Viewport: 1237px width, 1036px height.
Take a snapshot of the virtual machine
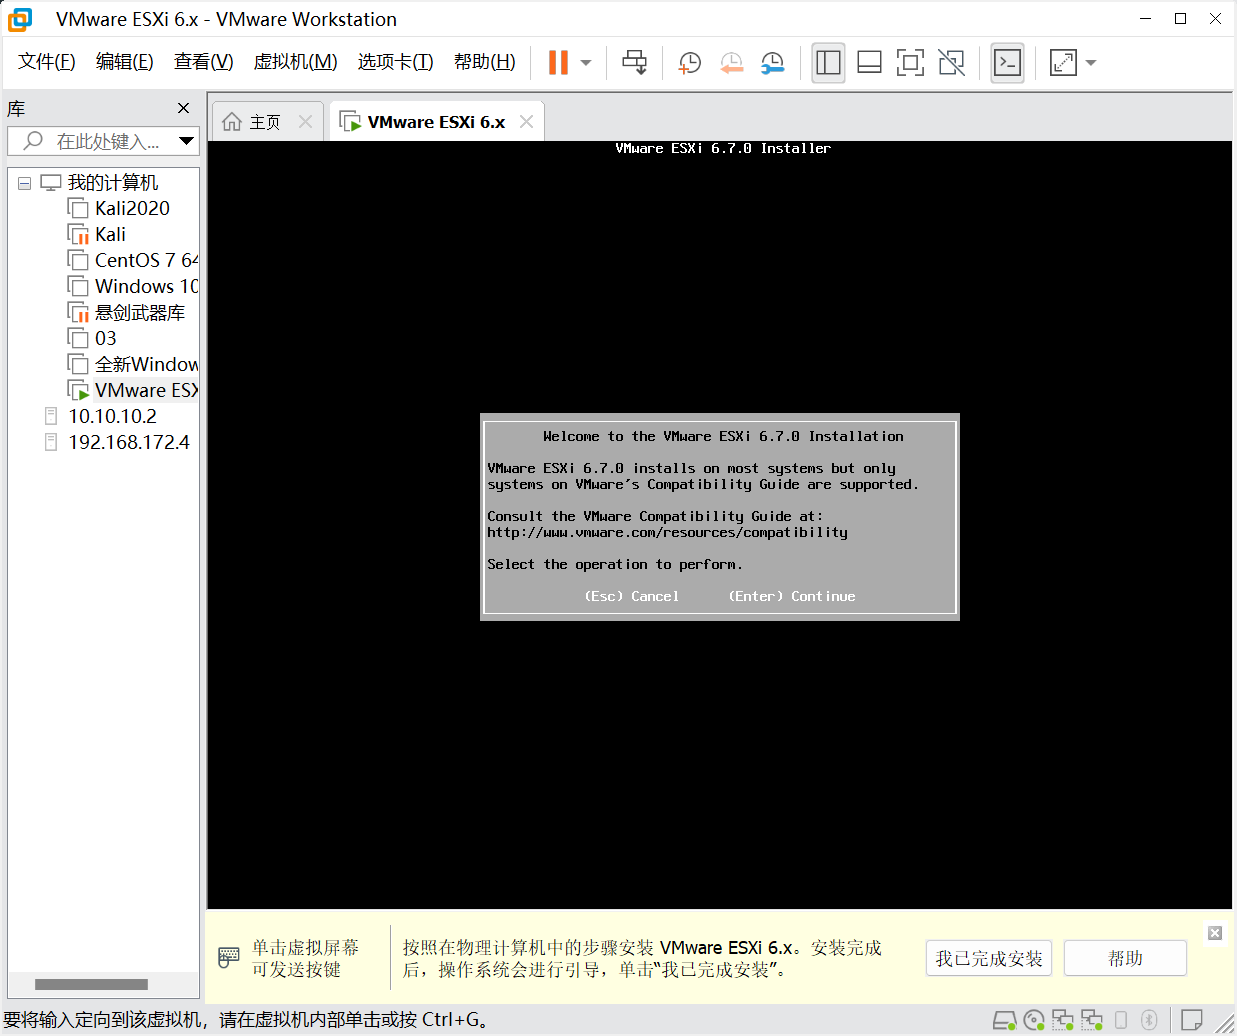[689, 62]
